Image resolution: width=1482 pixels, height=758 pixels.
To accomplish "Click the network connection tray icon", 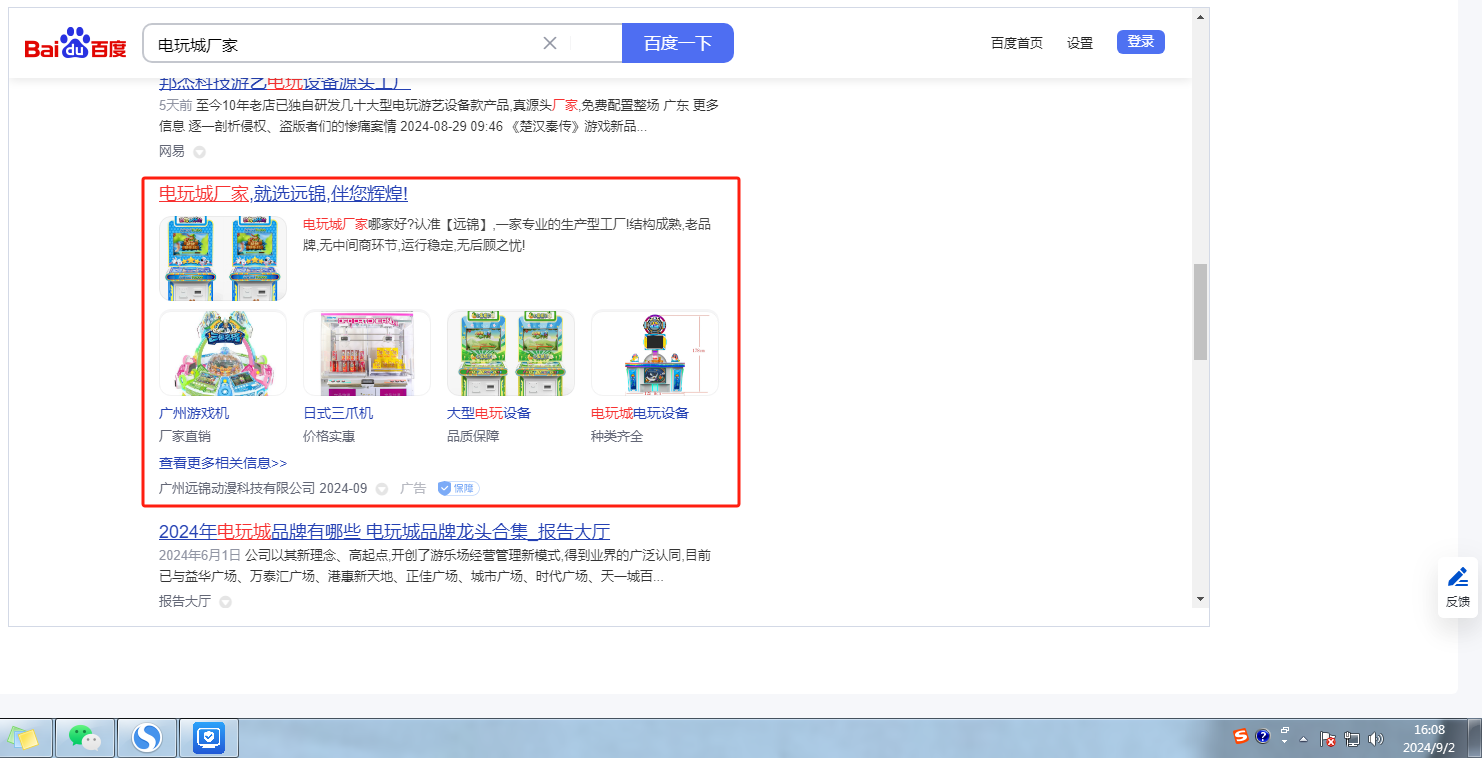I will tap(1352, 739).
